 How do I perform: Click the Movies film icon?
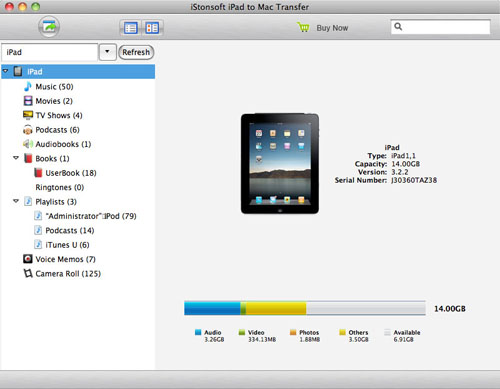coord(28,101)
